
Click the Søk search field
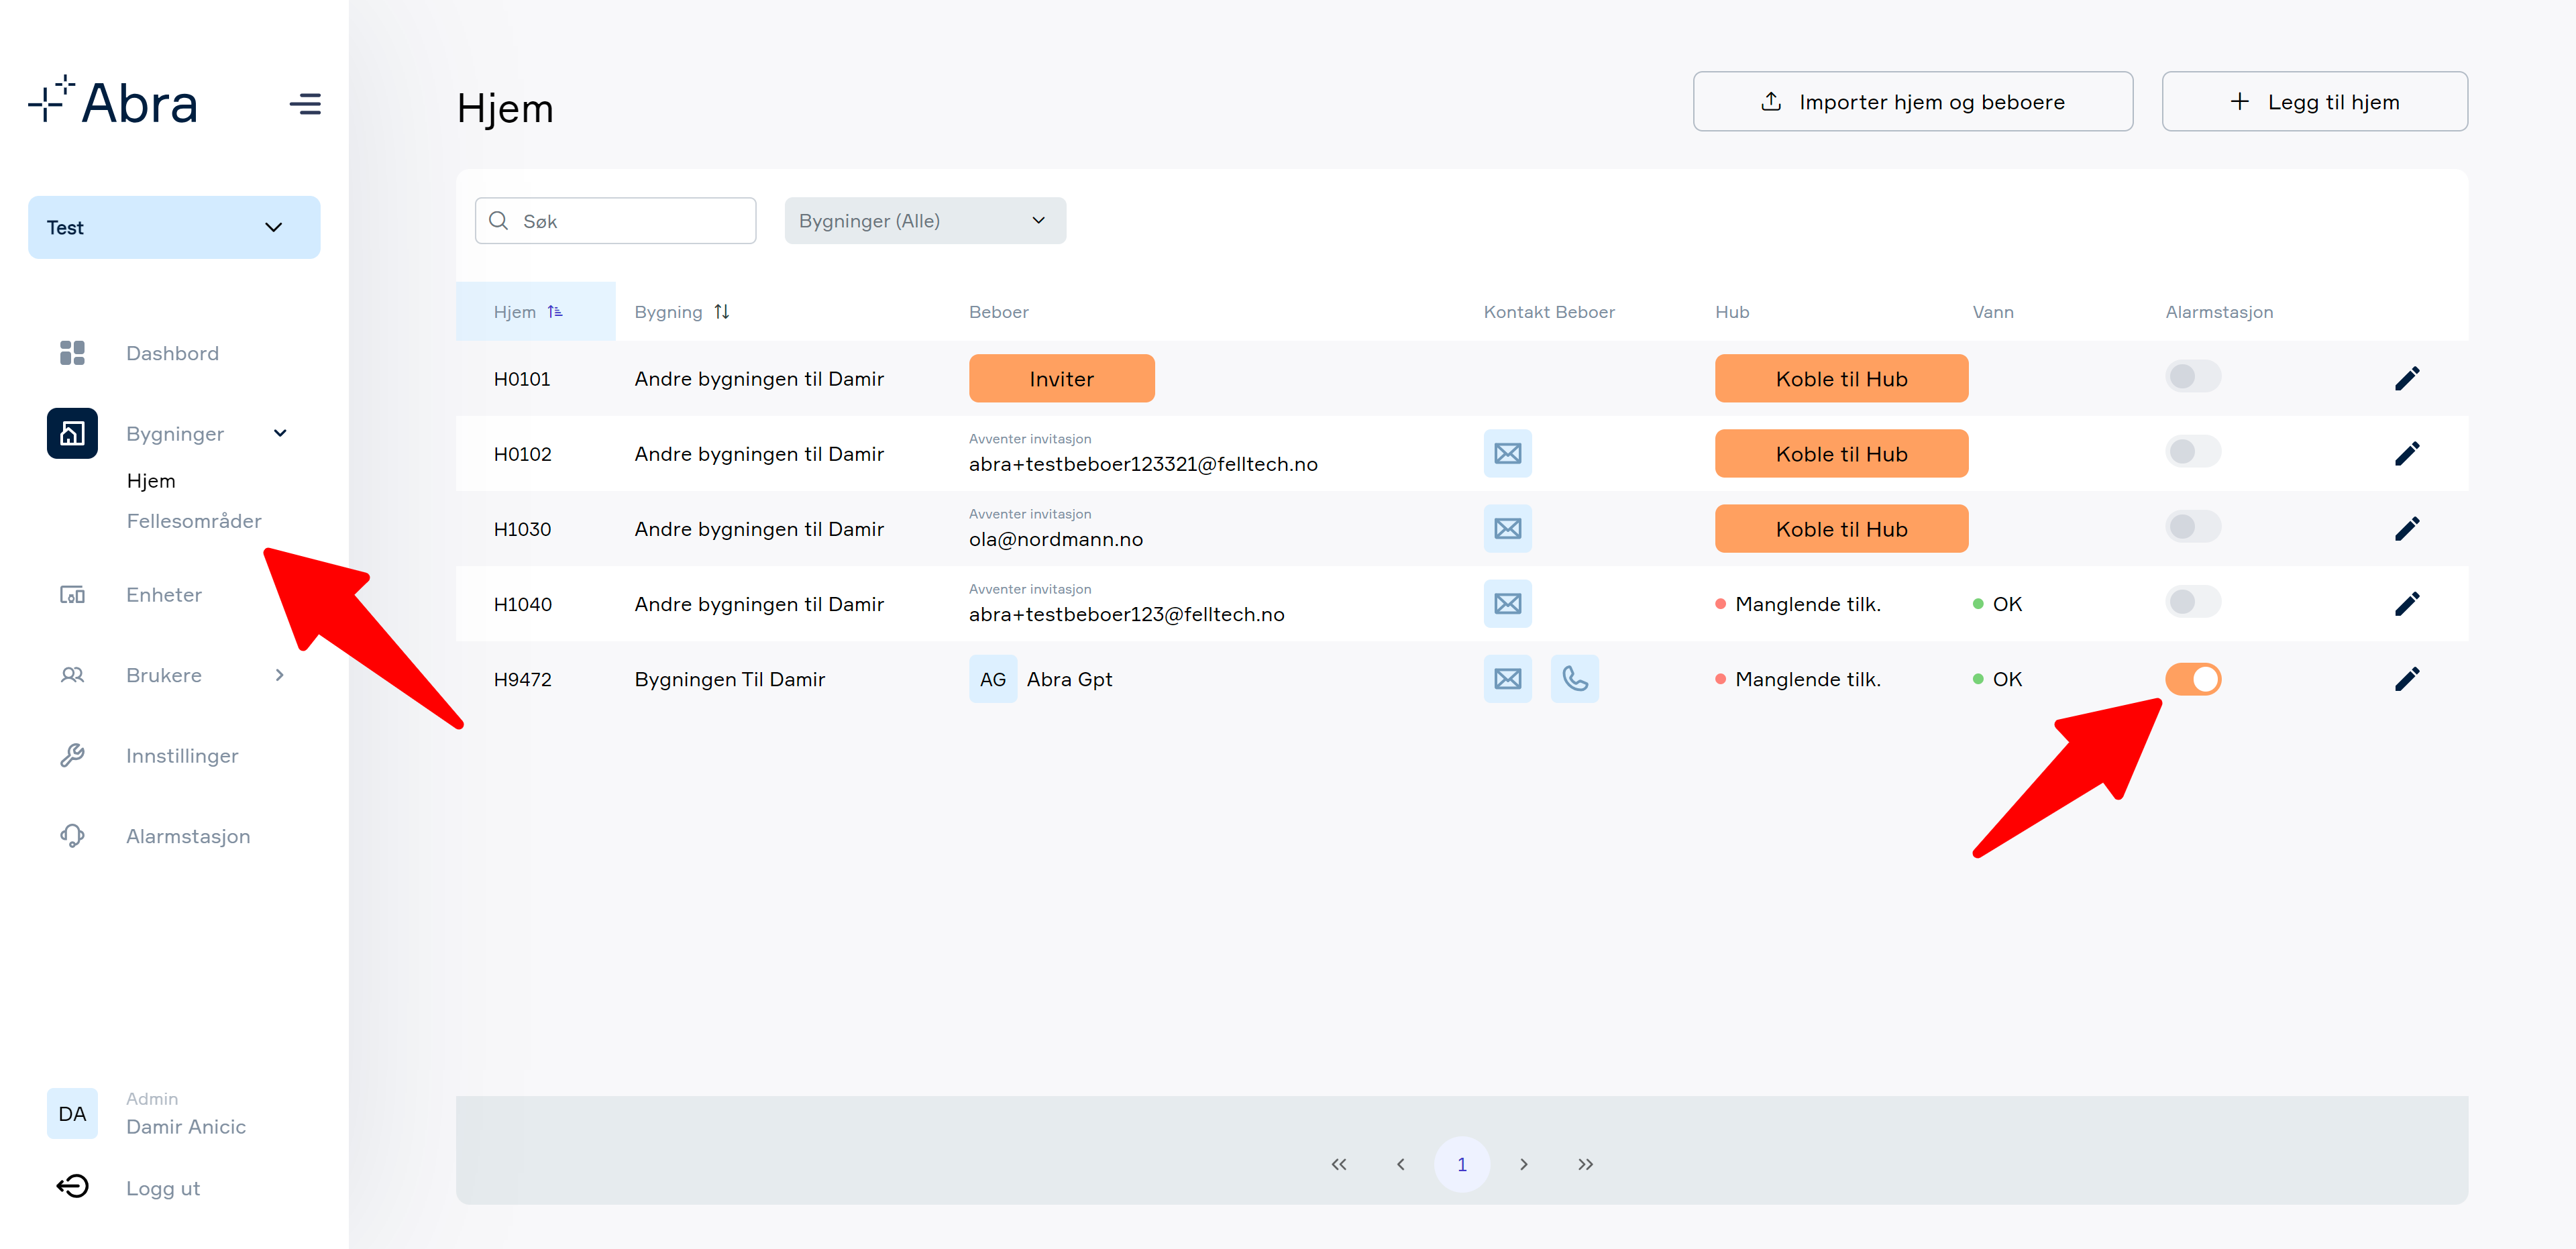tap(615, 221)
